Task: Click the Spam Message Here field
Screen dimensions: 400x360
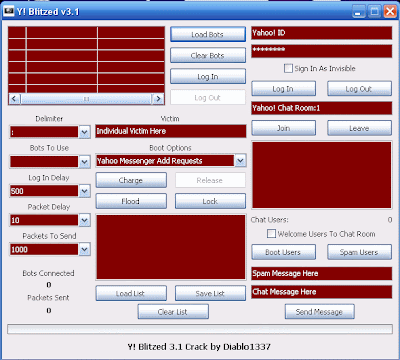Action: tap(321, 273)
